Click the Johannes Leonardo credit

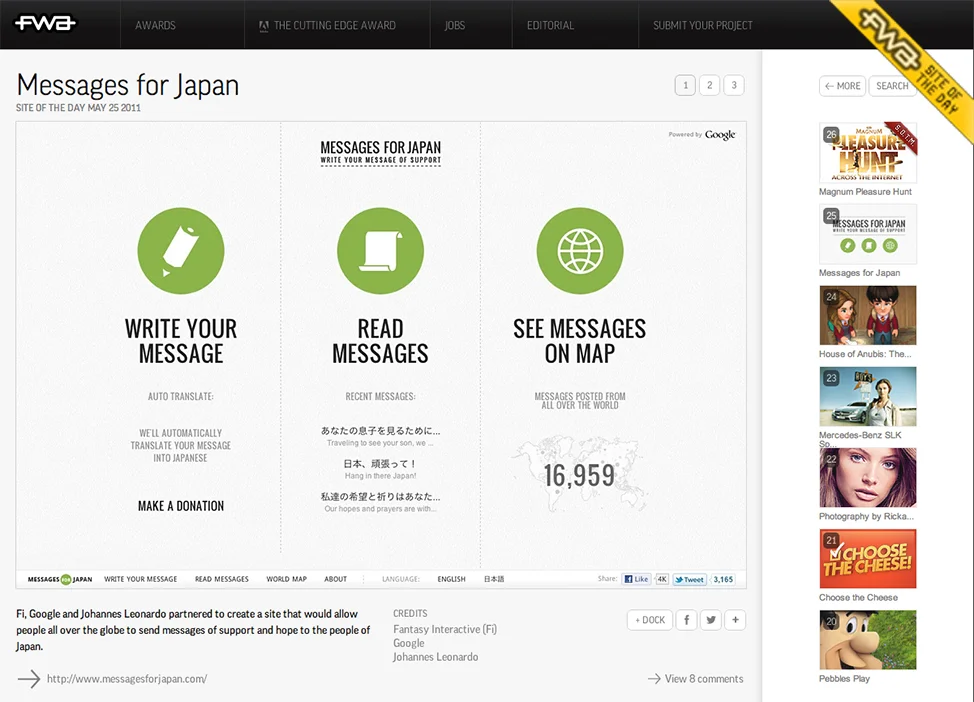435,657
